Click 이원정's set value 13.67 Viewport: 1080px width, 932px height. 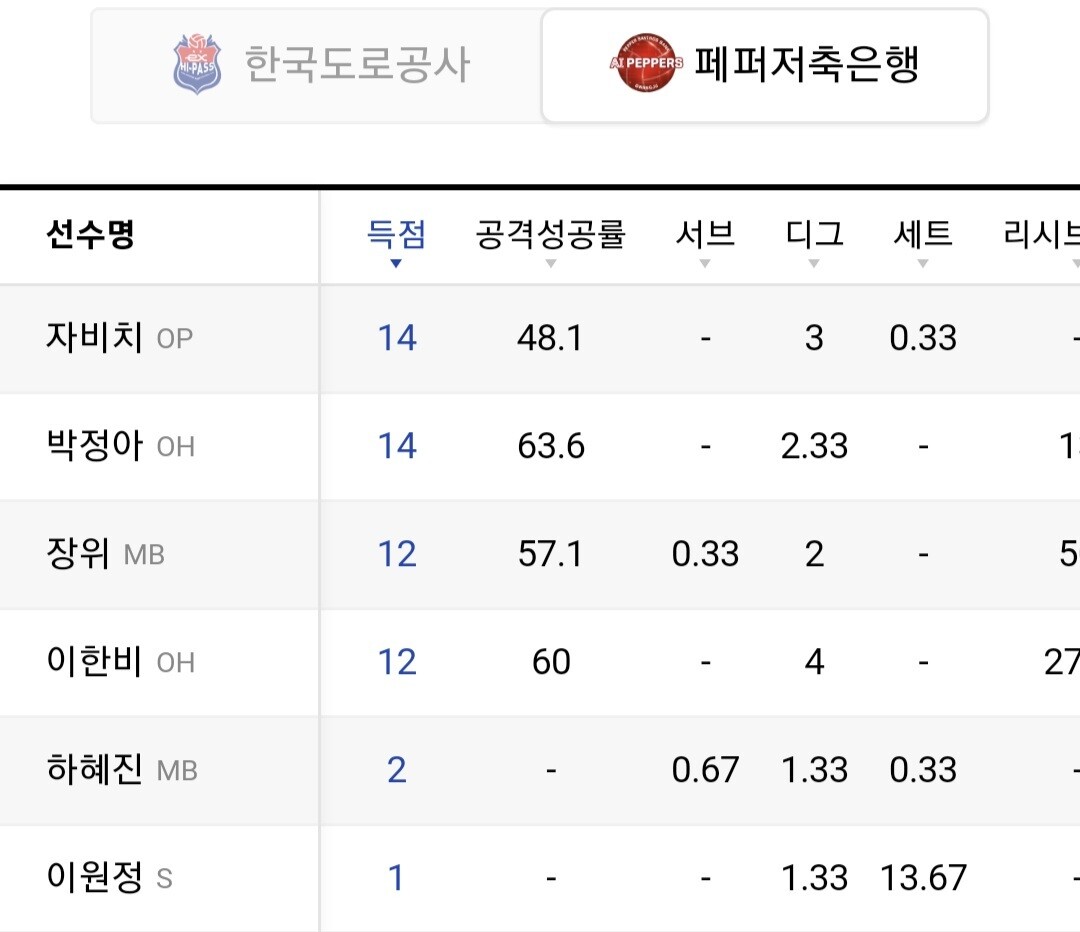(923, 878)
